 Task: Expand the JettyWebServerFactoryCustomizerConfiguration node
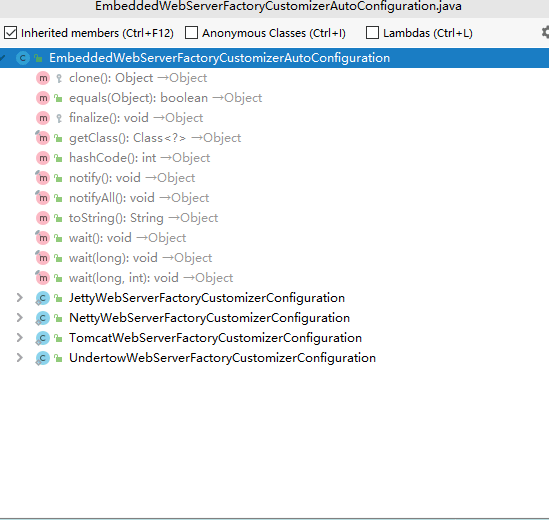20,298
